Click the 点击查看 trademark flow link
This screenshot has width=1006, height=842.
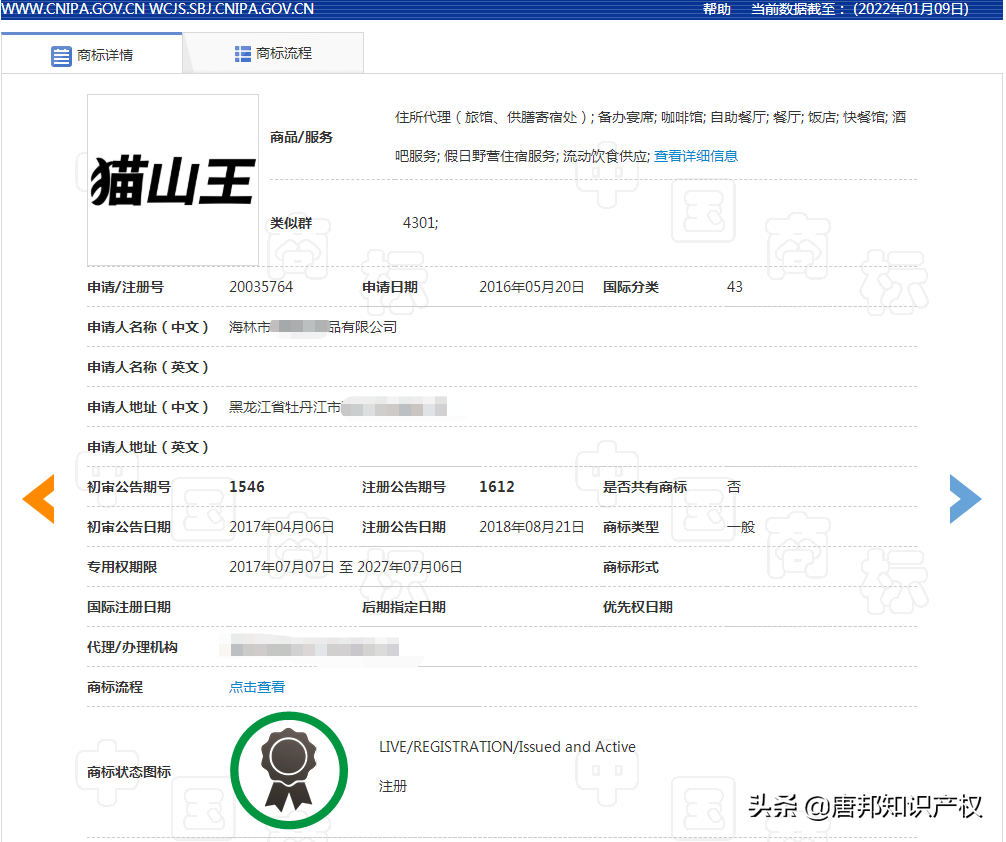coord(257,687)
